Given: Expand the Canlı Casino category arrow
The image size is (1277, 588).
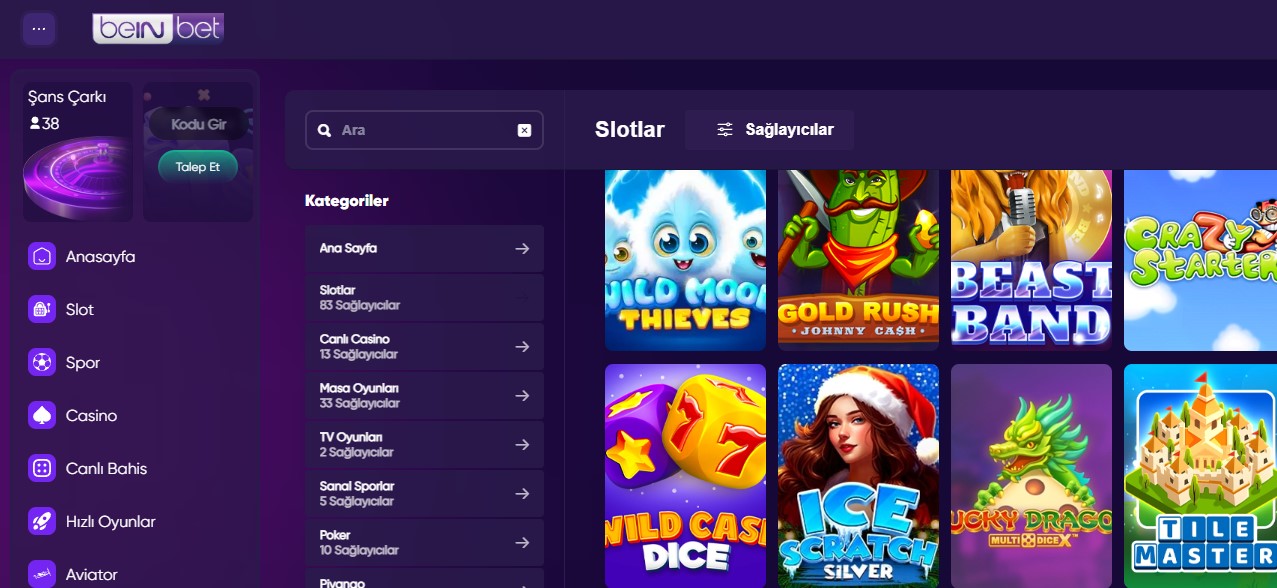Looking at the screenshot, I should 522,346.
